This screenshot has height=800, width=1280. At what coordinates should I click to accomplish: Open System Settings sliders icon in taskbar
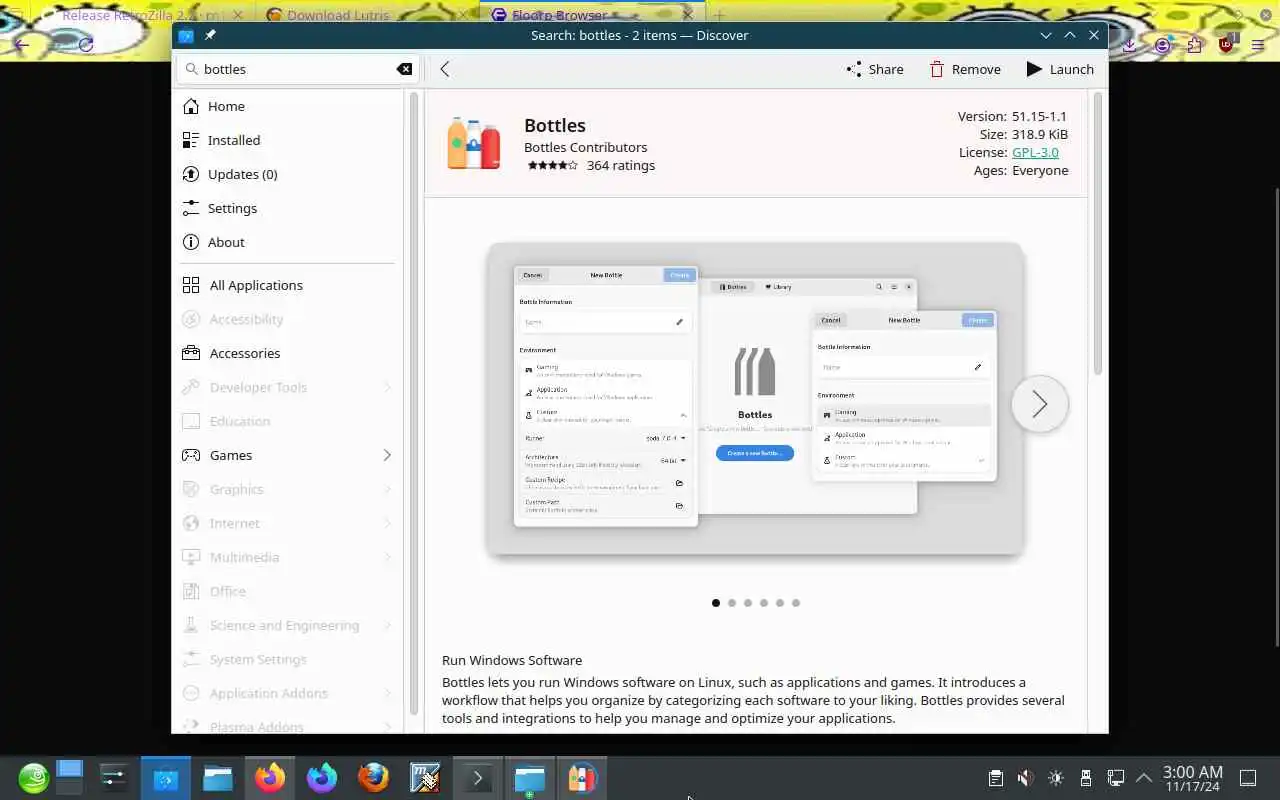tap(114, 777)
